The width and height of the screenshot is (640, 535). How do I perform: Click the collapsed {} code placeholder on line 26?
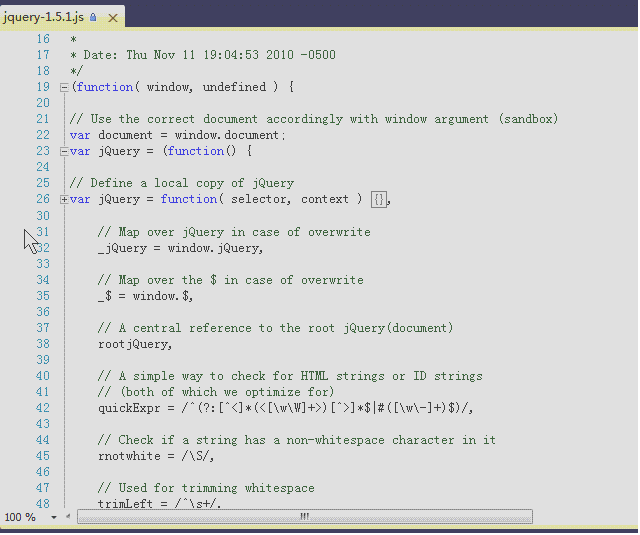pos(379,200)
